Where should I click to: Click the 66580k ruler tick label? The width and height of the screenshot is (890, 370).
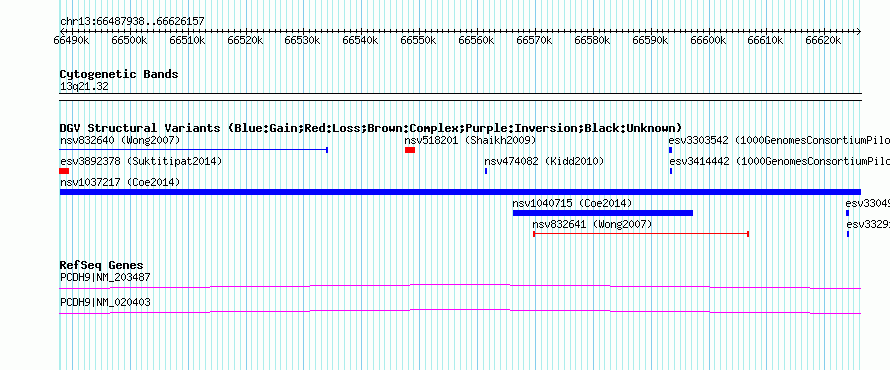[592, 41]
